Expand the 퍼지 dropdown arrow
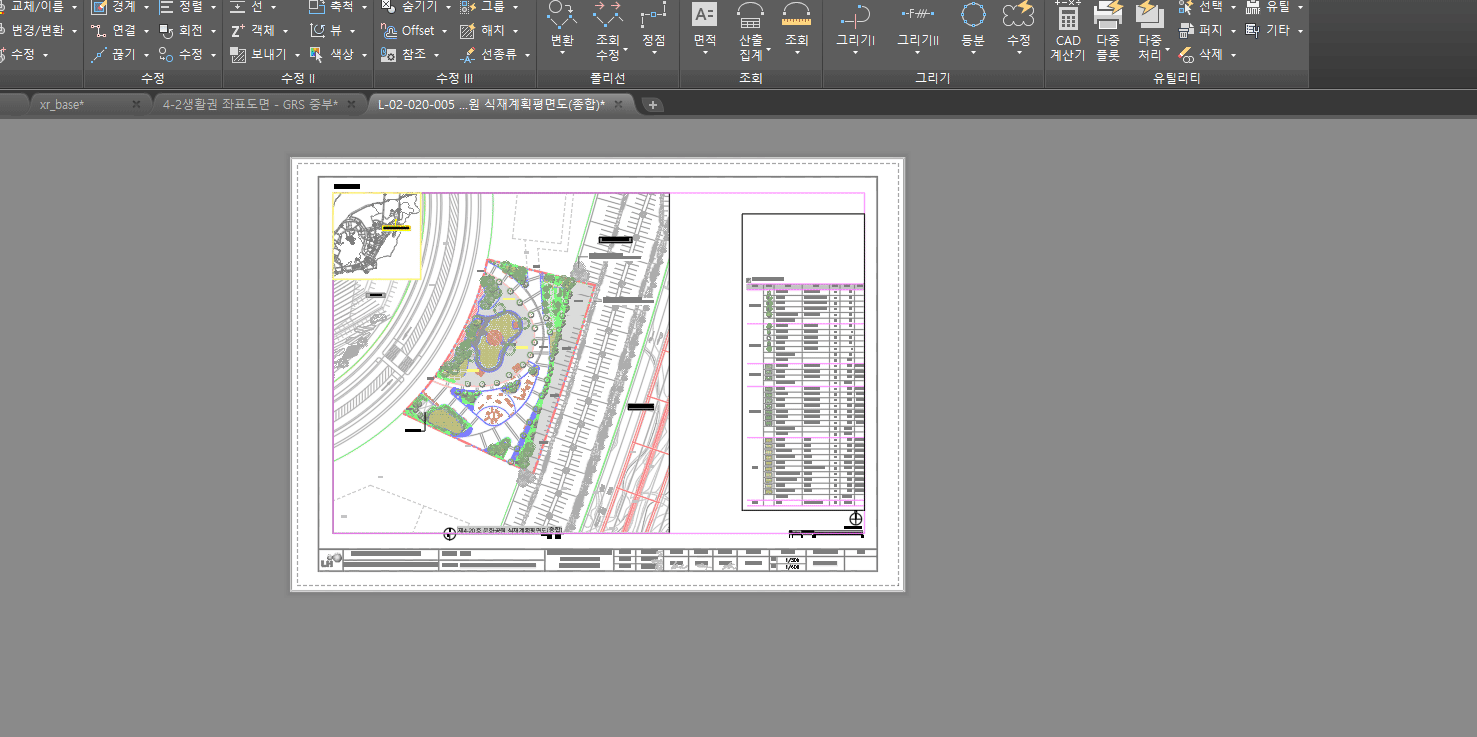1477x737 pixels. click(1233, 31)
